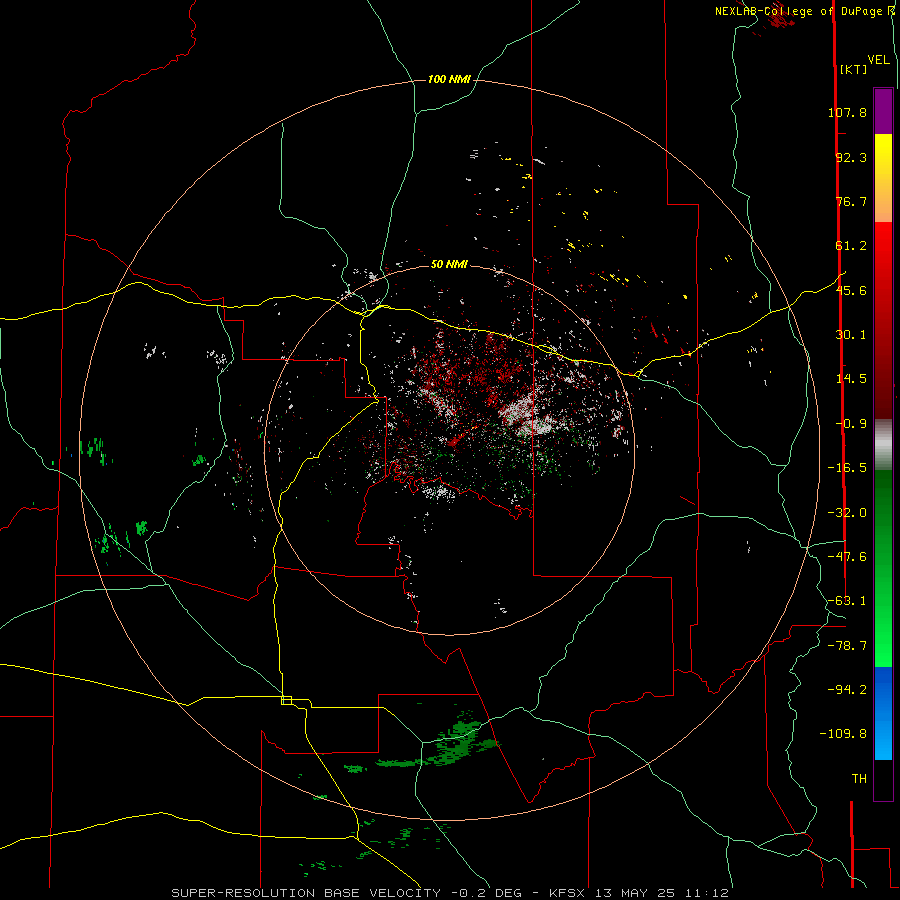Select the 30.1 legend value
Image resolution: width=900 pixels, height=900 pixels.
click(x=851, y=335)
